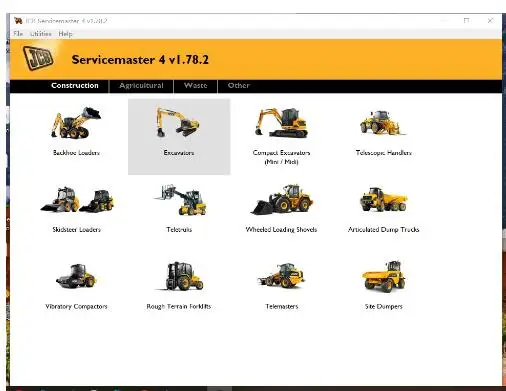Open the Vibratory Compactors icon
This screenshot has height=391, width=506.
coord(76,276)
